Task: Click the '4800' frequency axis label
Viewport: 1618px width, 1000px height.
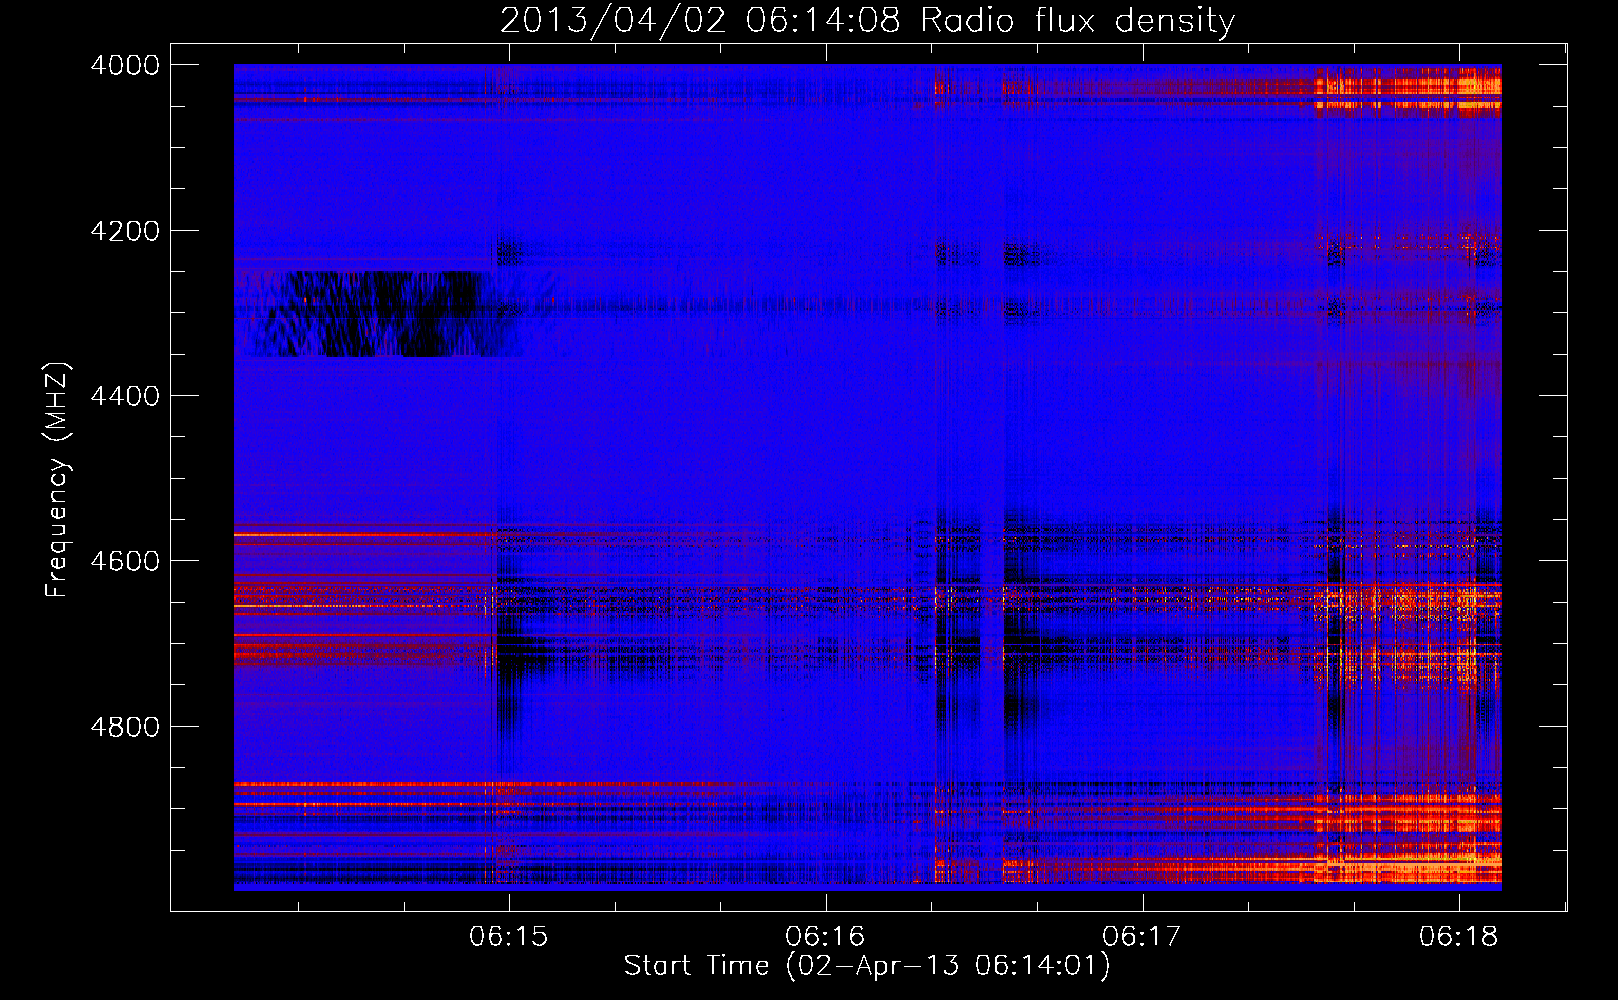Action: pos(125,727)
